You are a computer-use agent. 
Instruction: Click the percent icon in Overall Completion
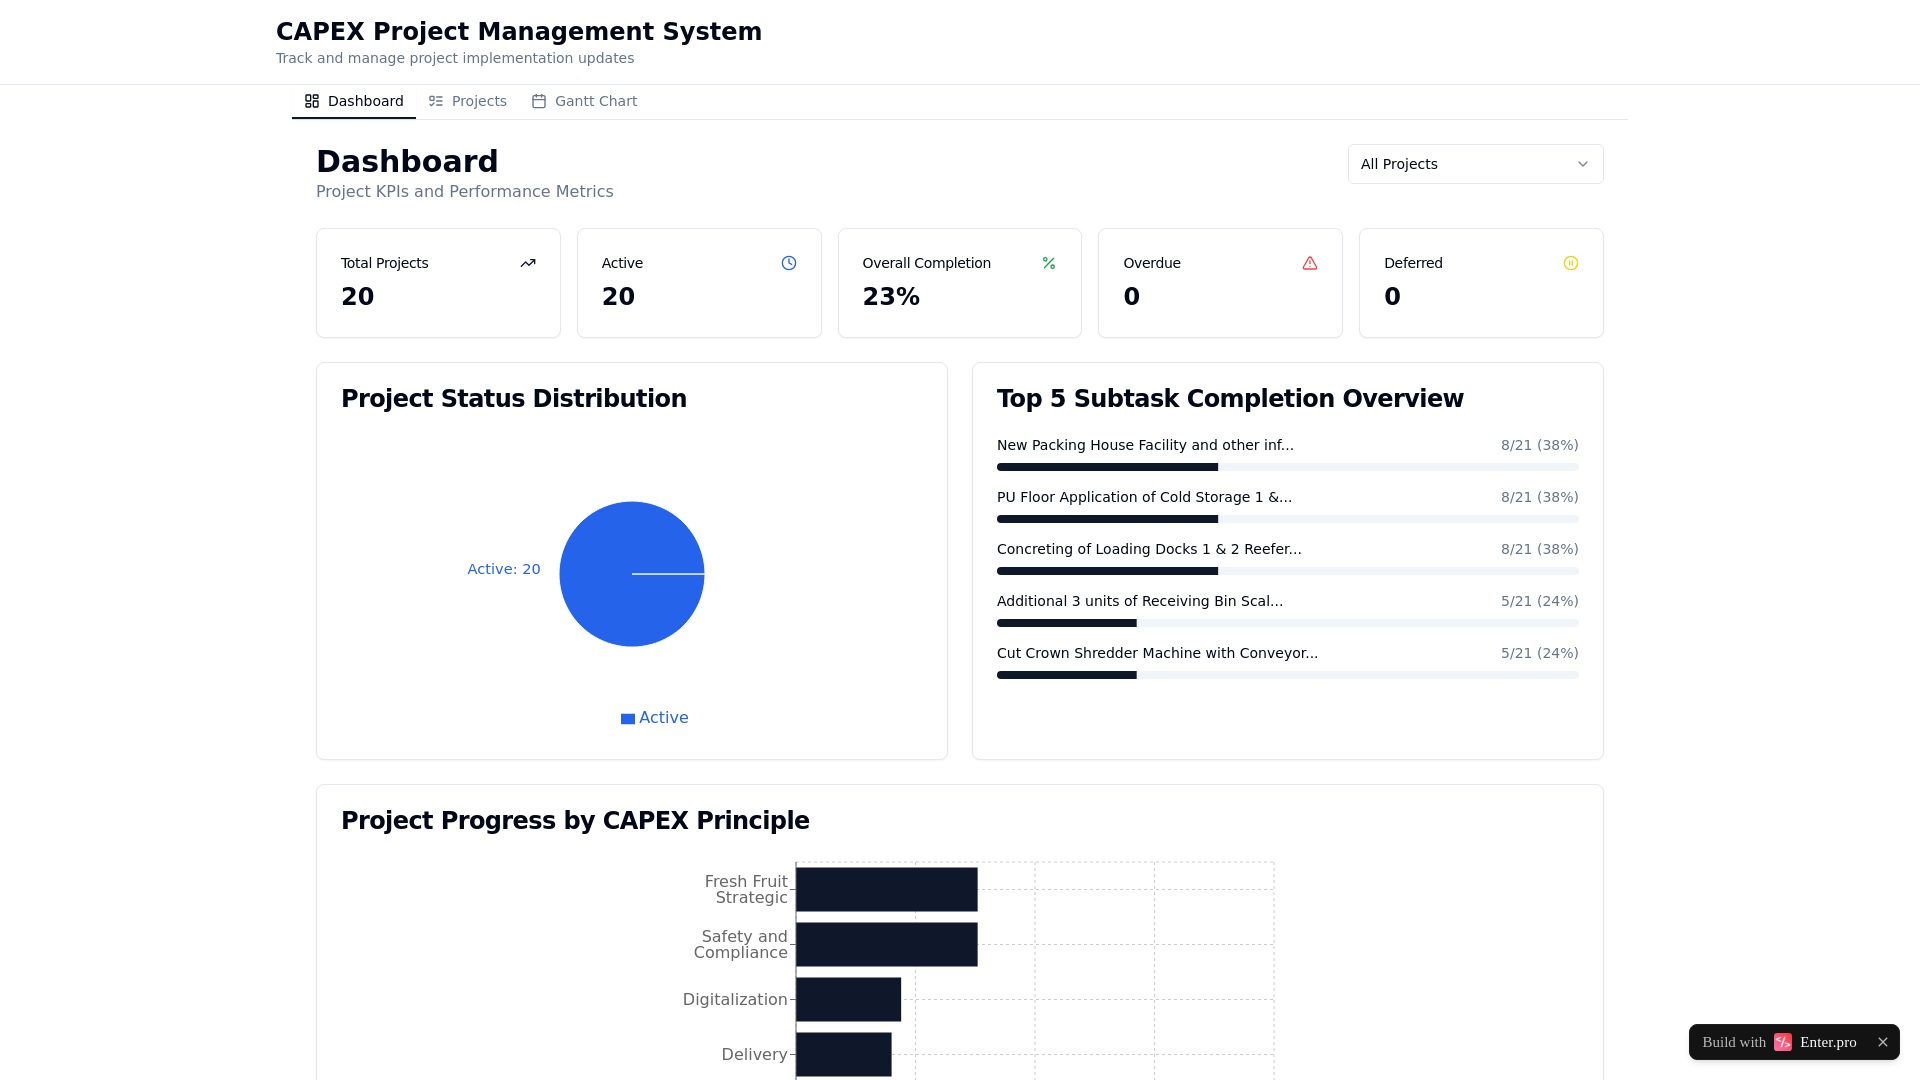(x=1049, y=263)
